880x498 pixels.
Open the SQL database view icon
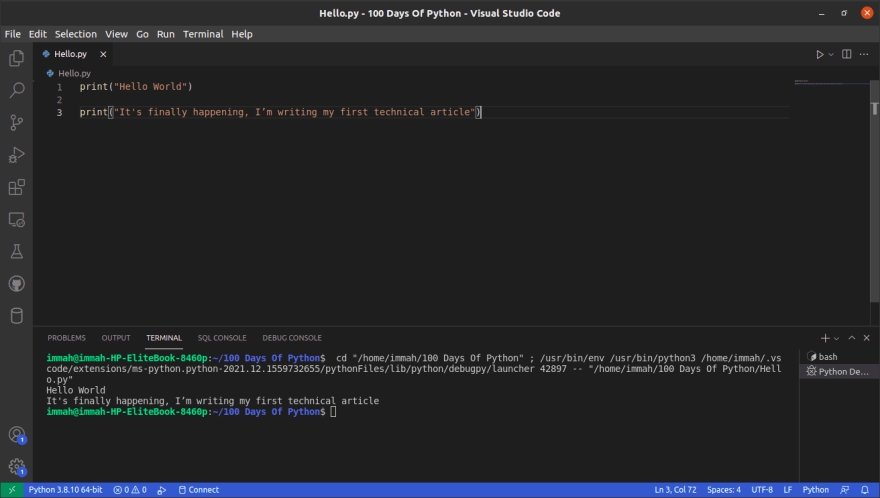(x=17, y=316)
